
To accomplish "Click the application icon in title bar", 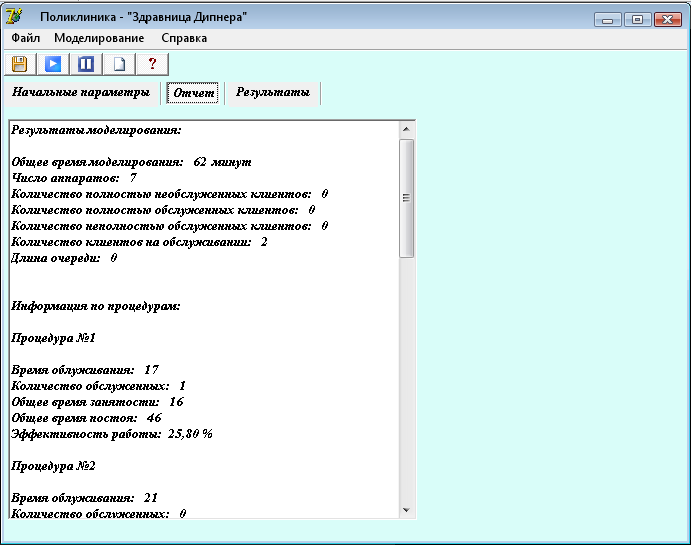I will point(14,16).
